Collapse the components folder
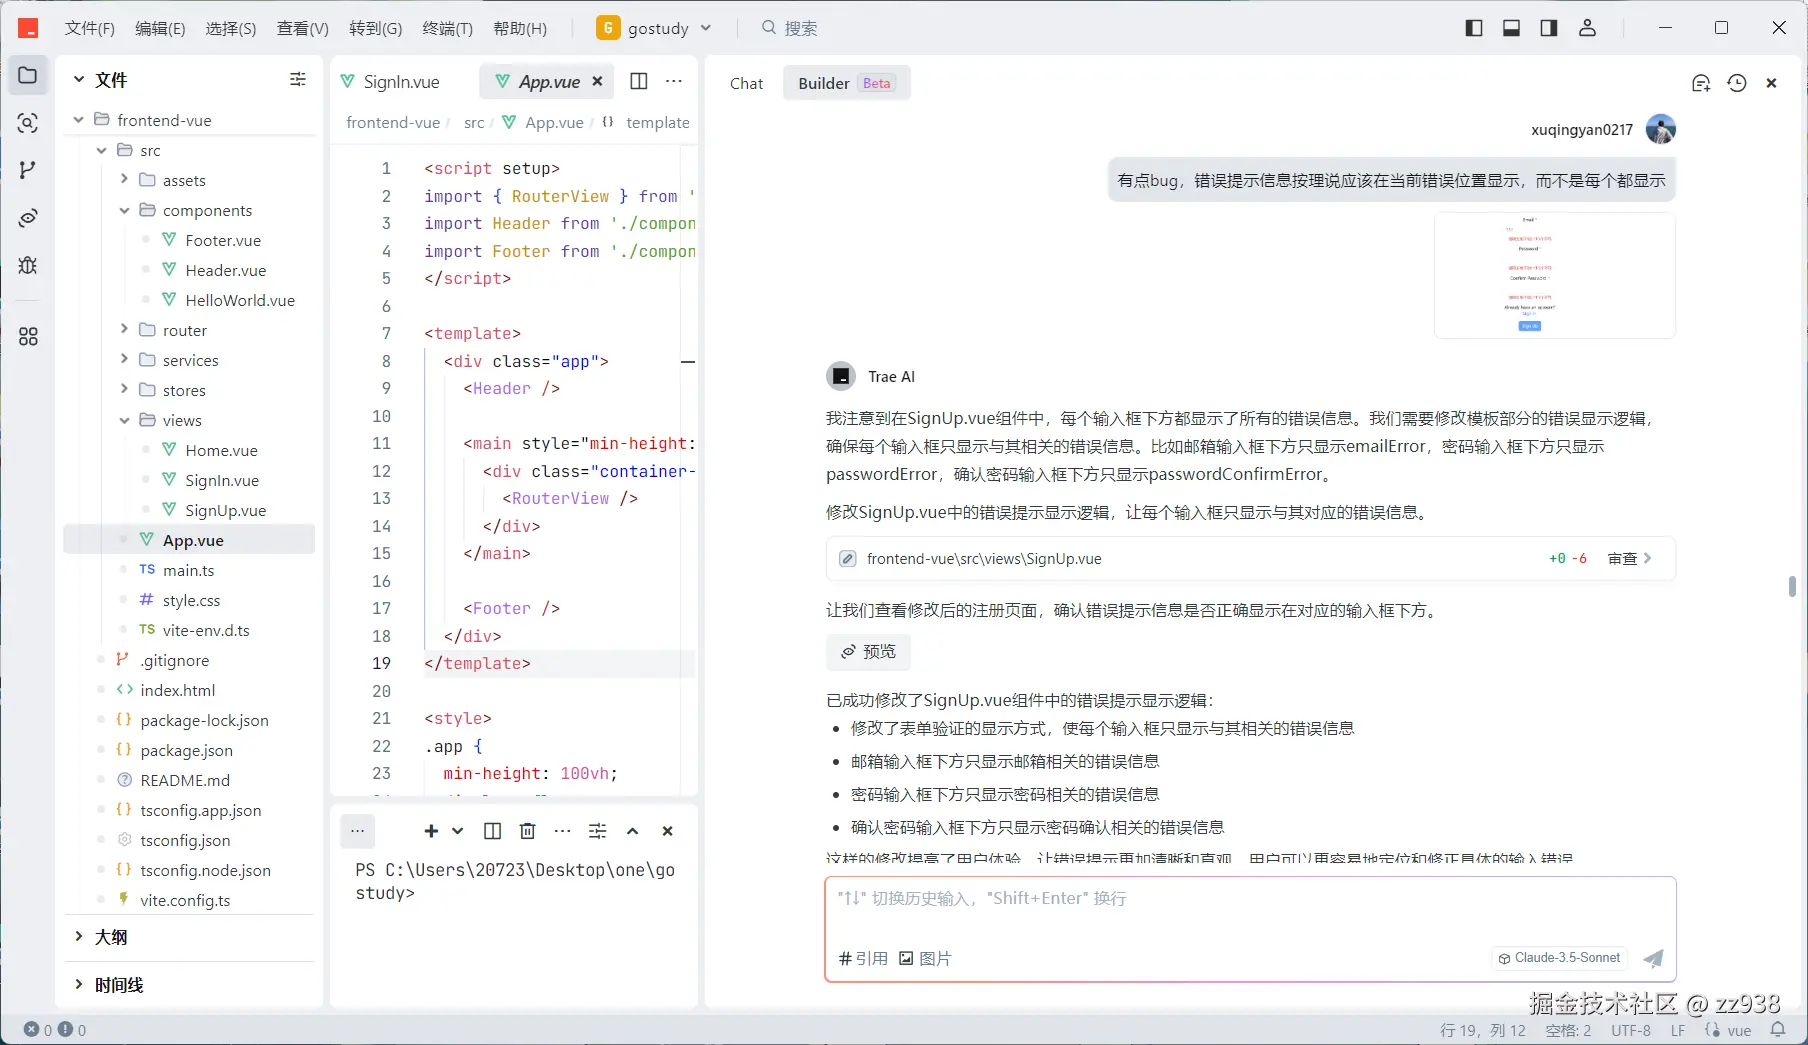The image size is (1808, 1045). (x=124, y=210)
